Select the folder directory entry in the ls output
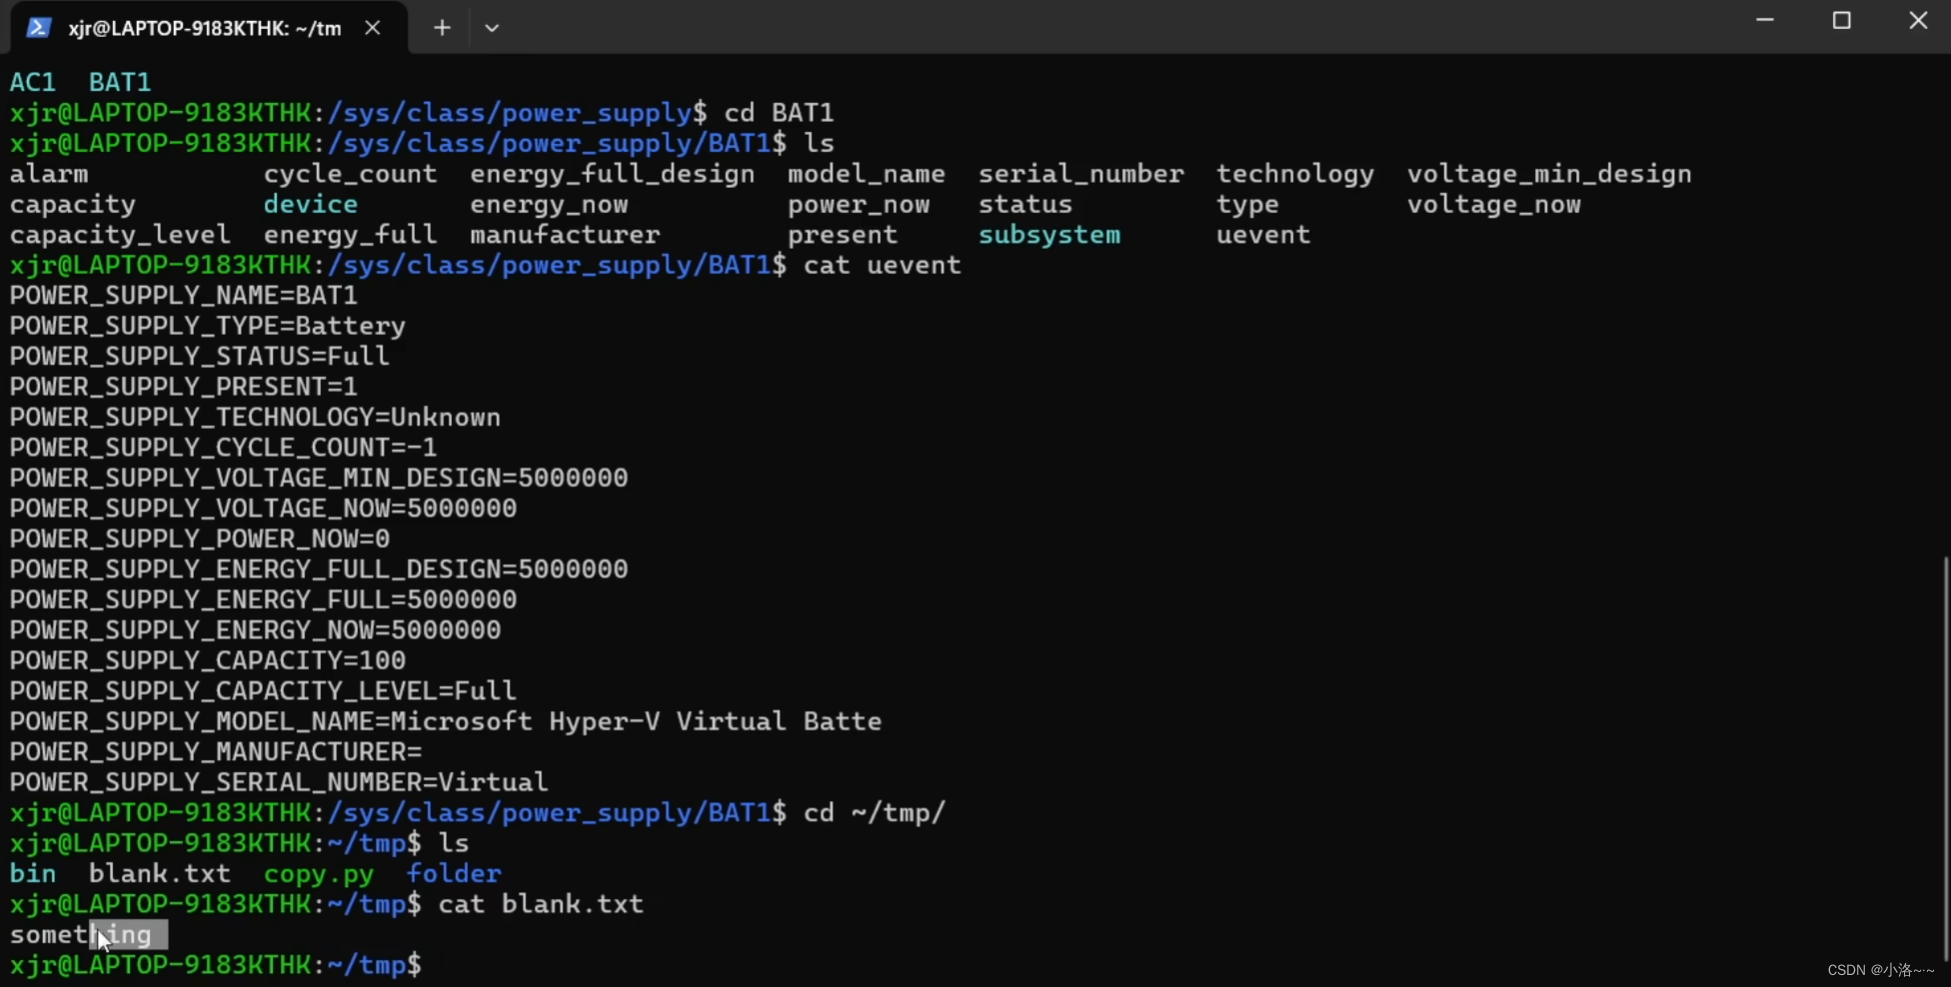This screenshot has width=1951, height=987. (x=455, y=873)
